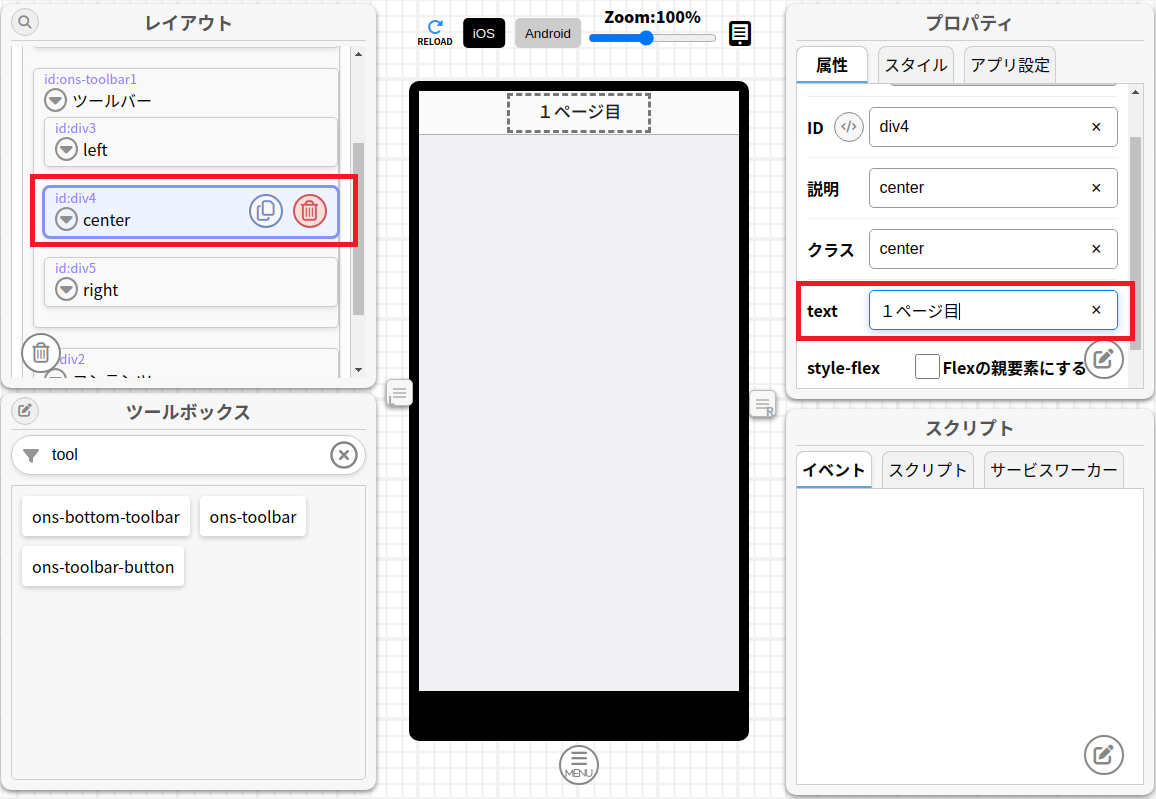Adjust the Zoom slider
Image resolution: width=1156 pixels, height=799 pixels.
click(x=646, y=38)
